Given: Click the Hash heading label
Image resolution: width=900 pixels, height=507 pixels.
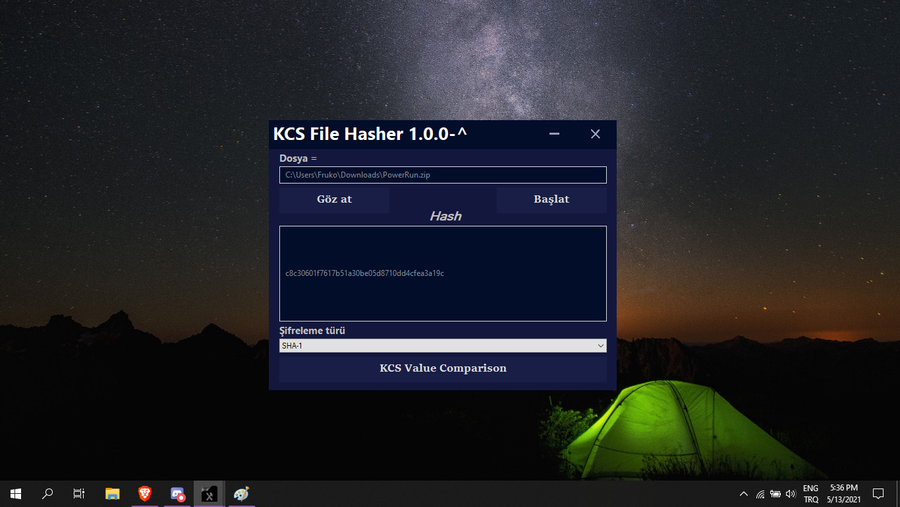Looking at the screenshot, I should 445,216.
